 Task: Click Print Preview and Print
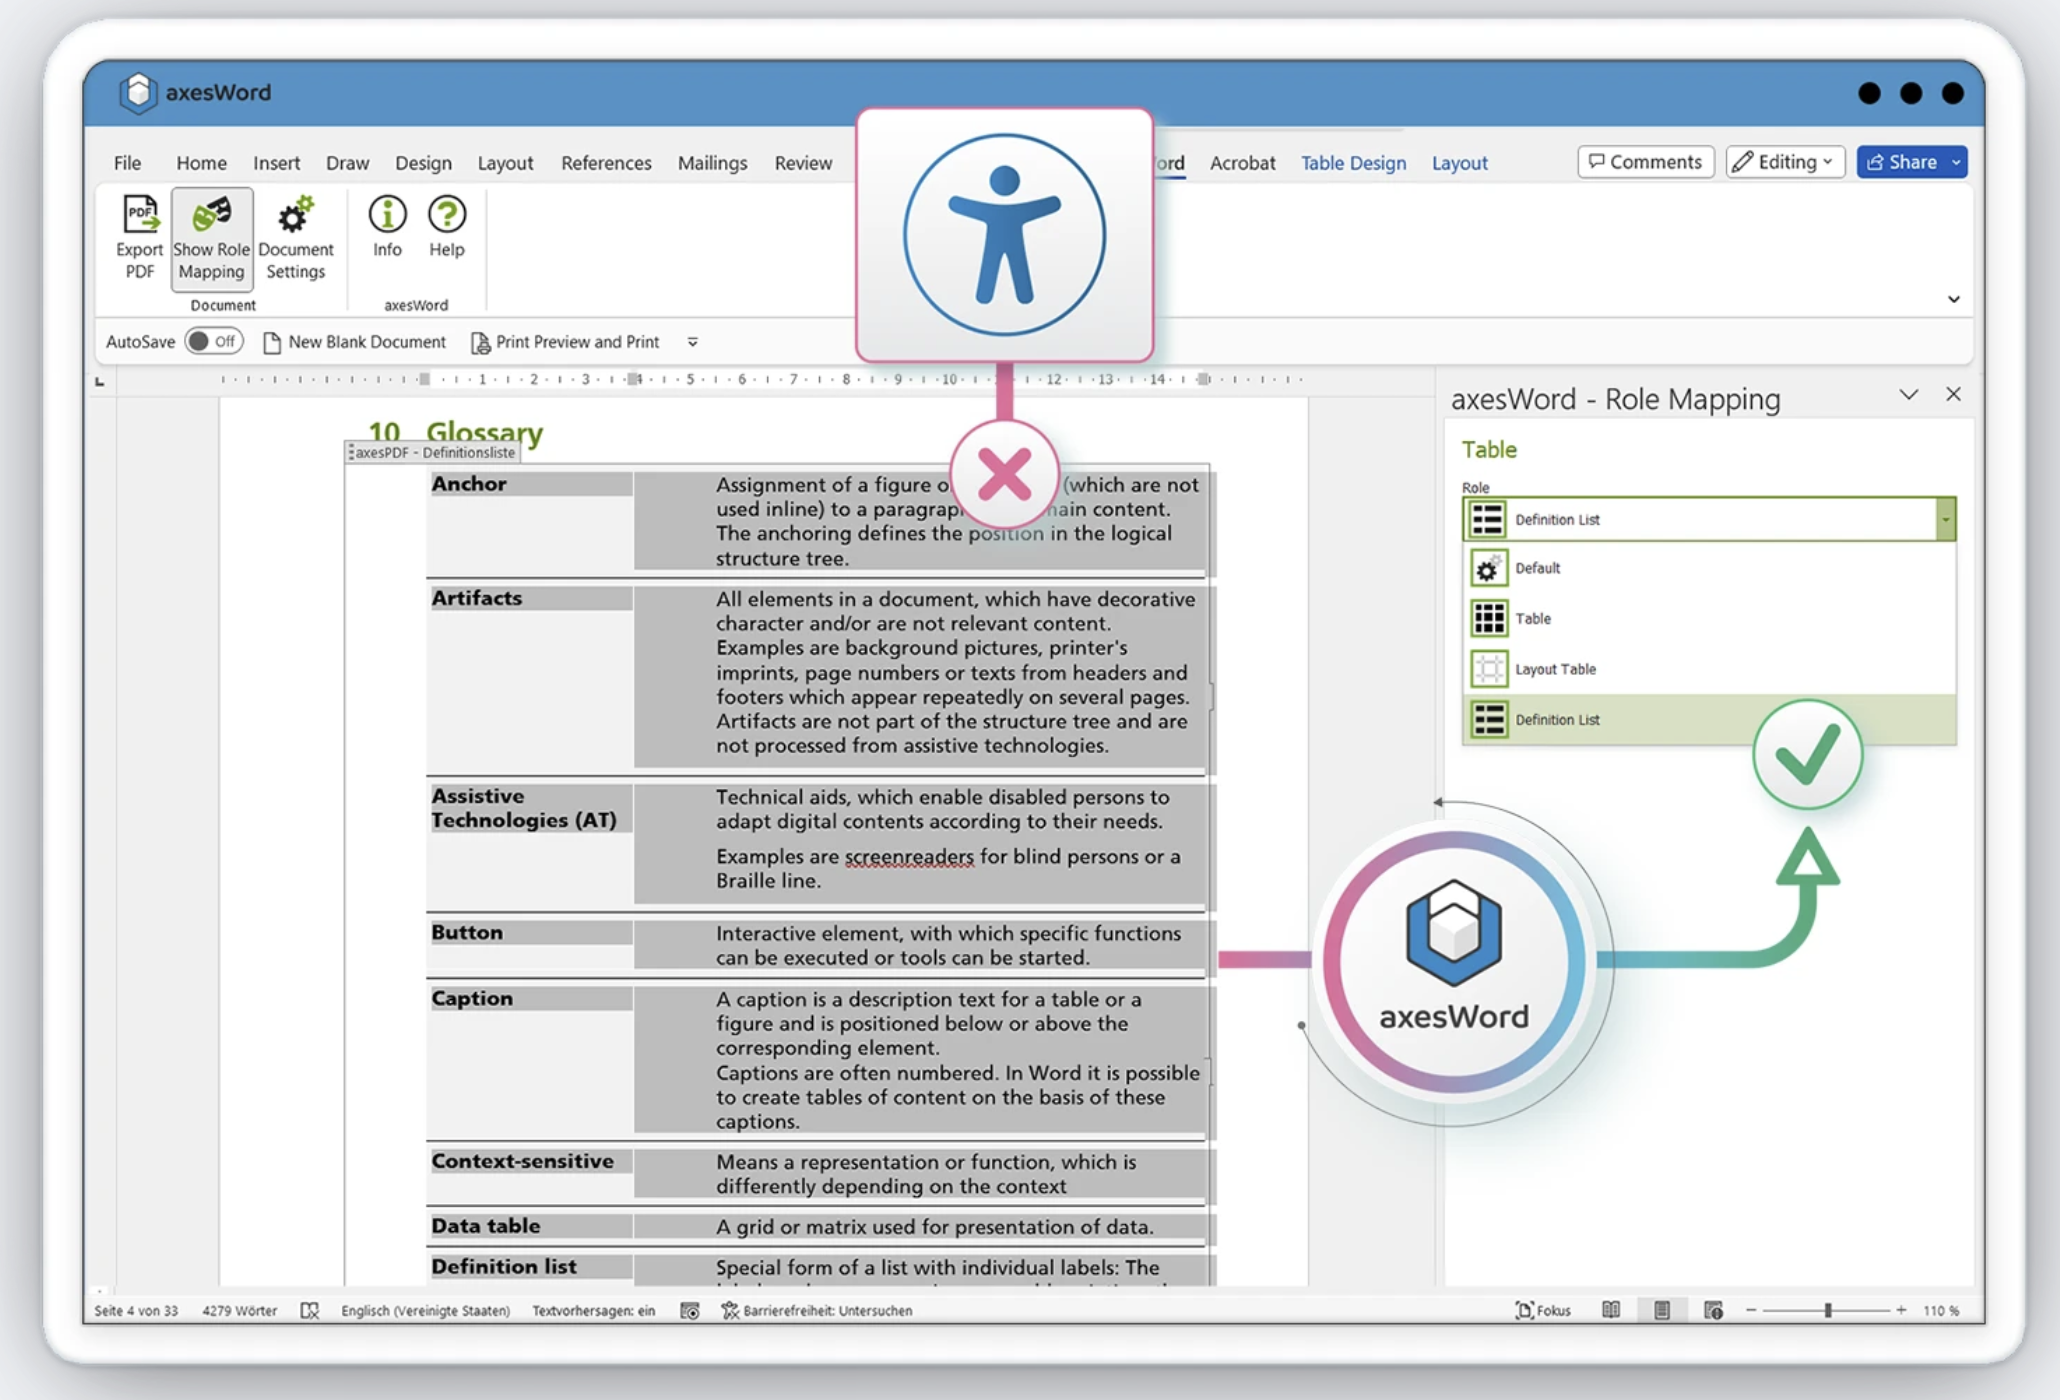[x=565, y=342]
